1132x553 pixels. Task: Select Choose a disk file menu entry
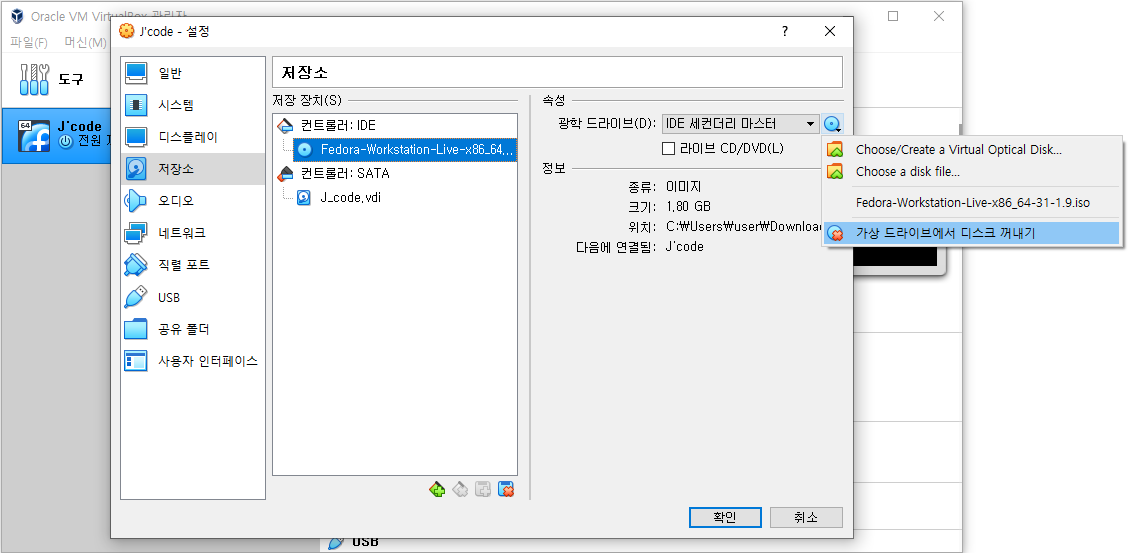(x=972, y=172)
